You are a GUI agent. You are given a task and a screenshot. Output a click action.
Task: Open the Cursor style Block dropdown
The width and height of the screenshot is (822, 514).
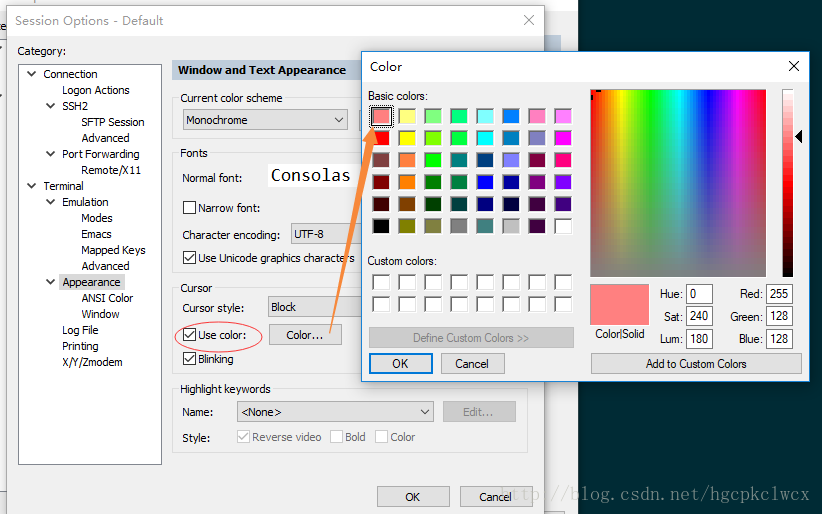point(315,307)
